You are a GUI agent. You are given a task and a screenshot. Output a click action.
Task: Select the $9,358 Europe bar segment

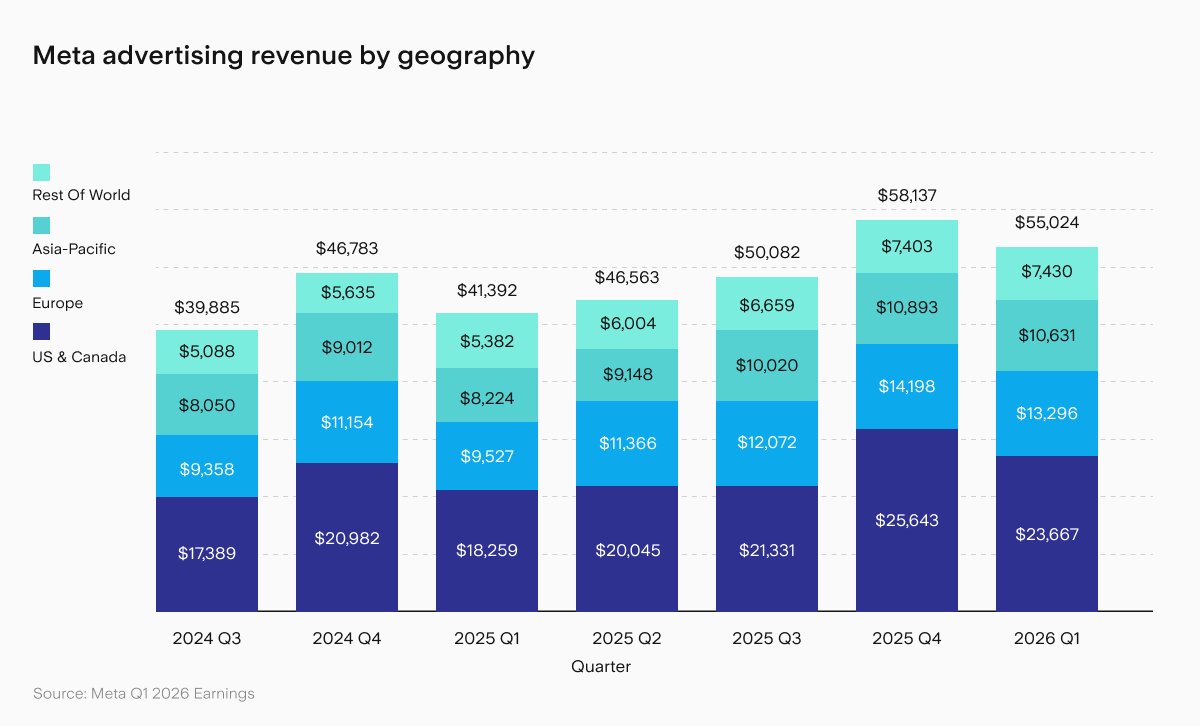(x=207, y=466)
